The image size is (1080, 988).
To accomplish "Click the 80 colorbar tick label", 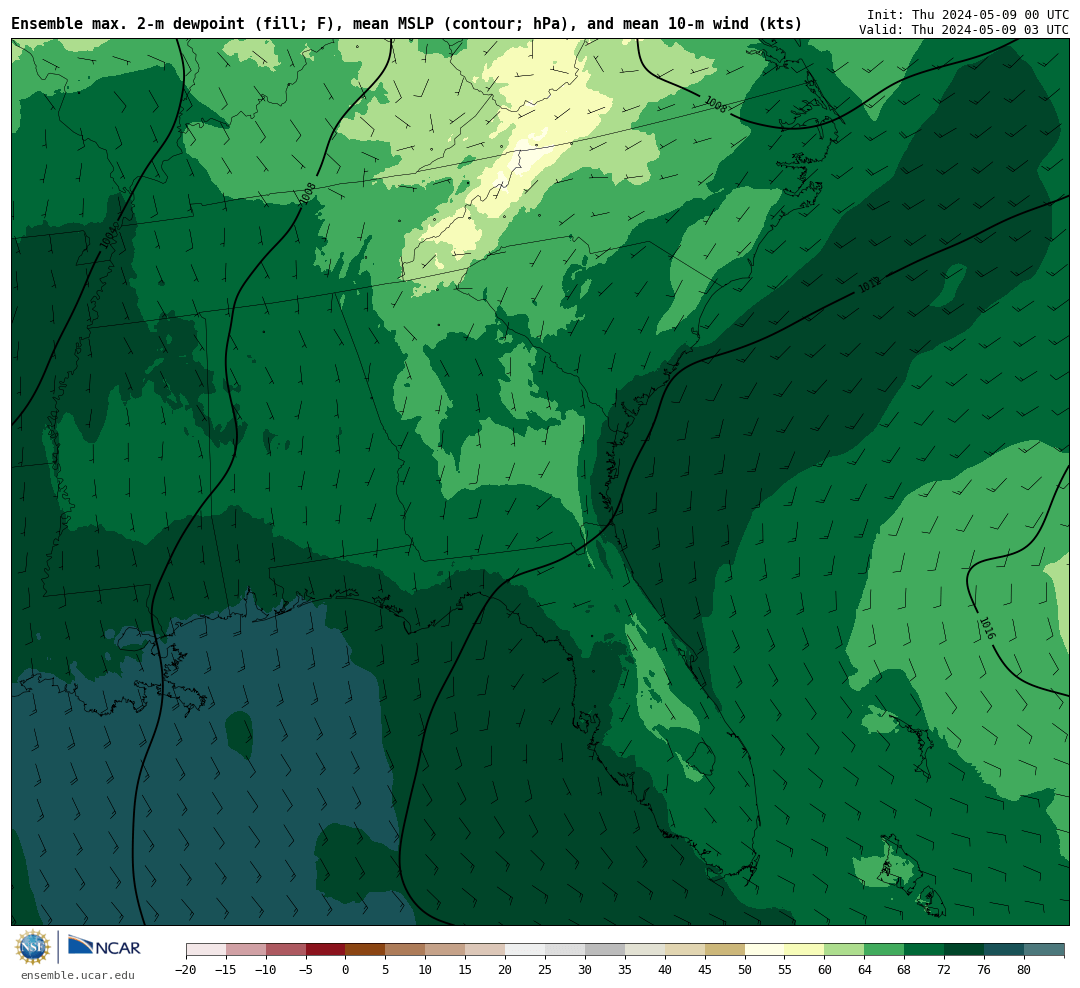I will pyautogui.click(x=1025, y=970).
